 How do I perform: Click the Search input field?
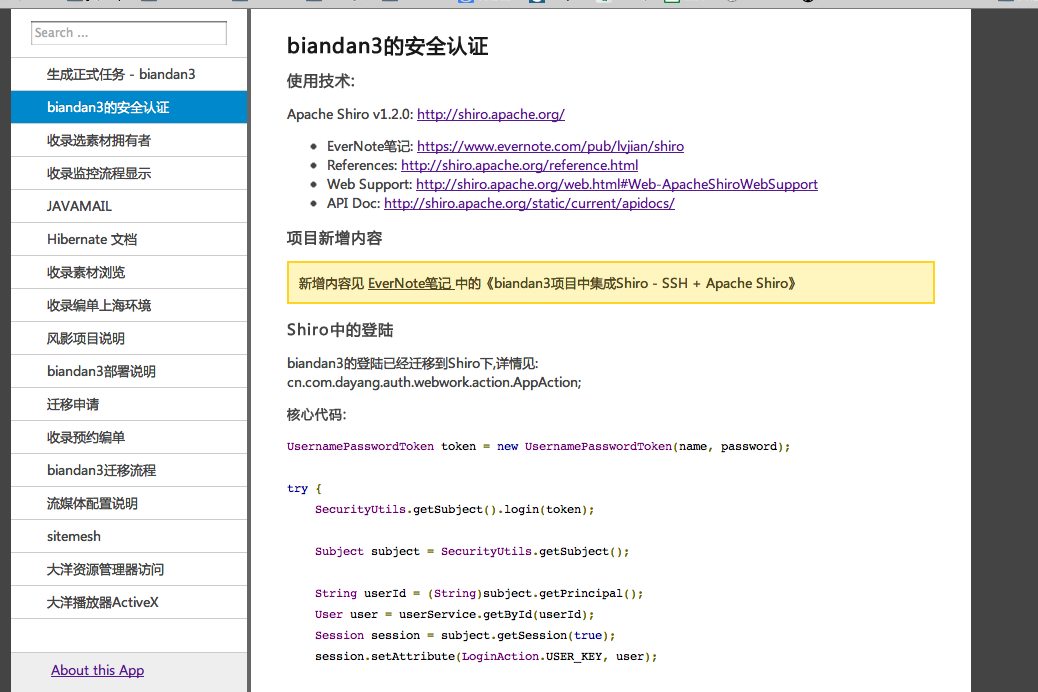(x=129, y=33)
